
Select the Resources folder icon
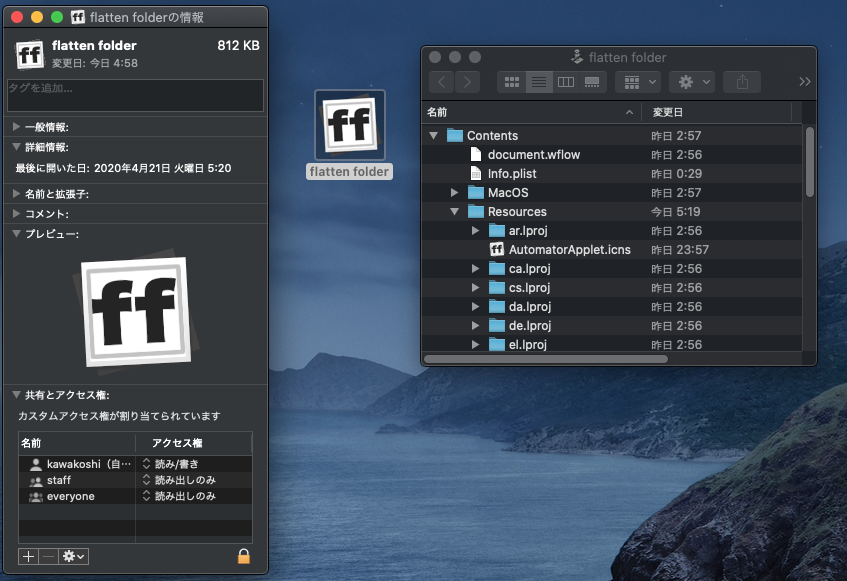tap(476, 211)
